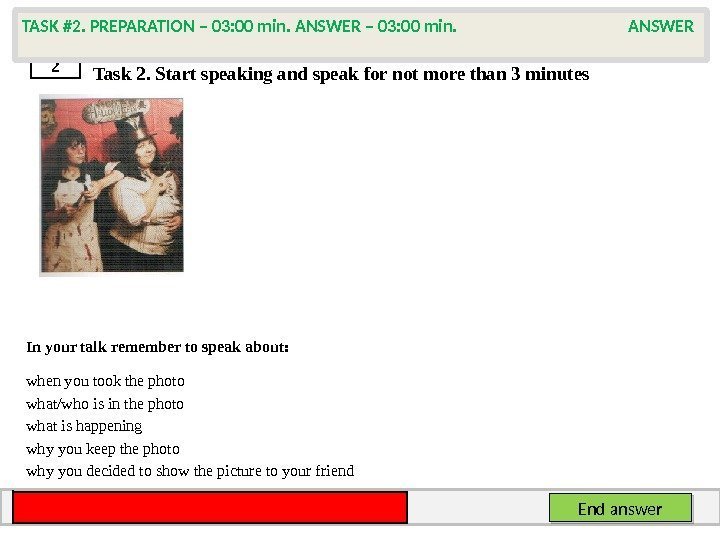Screen dimensions: 720x540
Task: Open the photo of two costumed people
Action: 112,185
